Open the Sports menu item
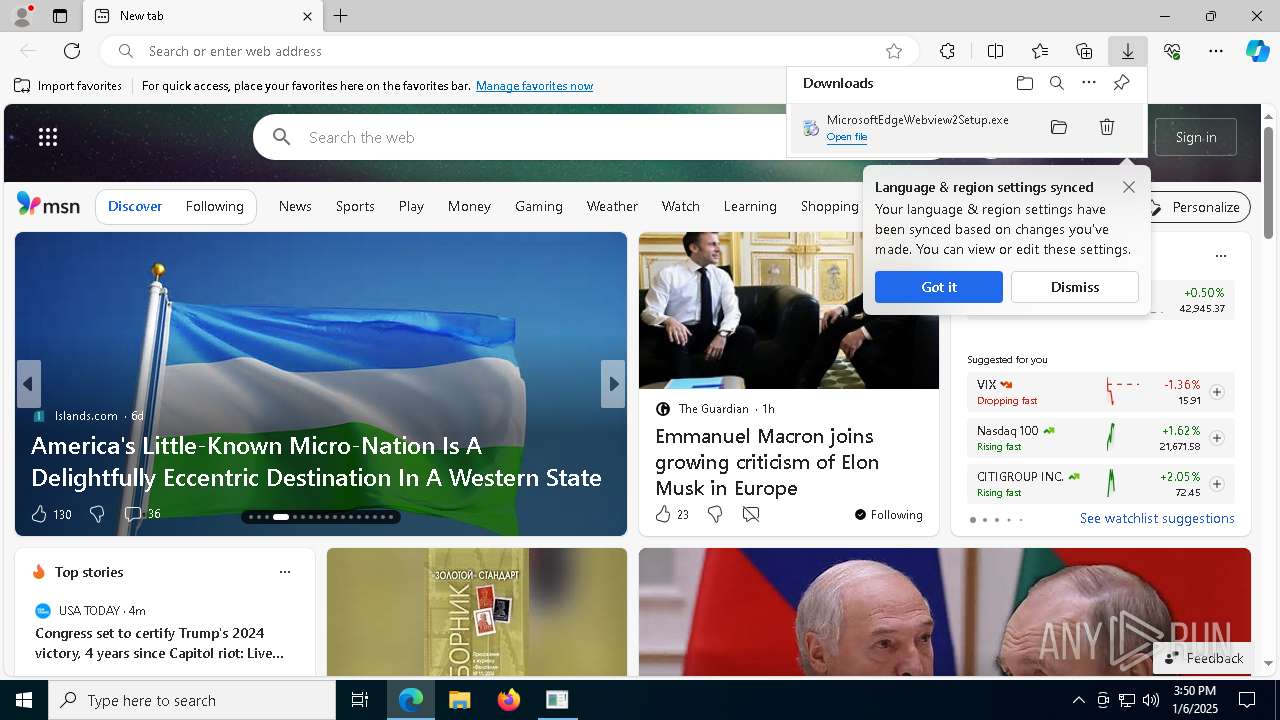Image resolution: width=1280 pixels, height=720 pixels. pos(355,206)
